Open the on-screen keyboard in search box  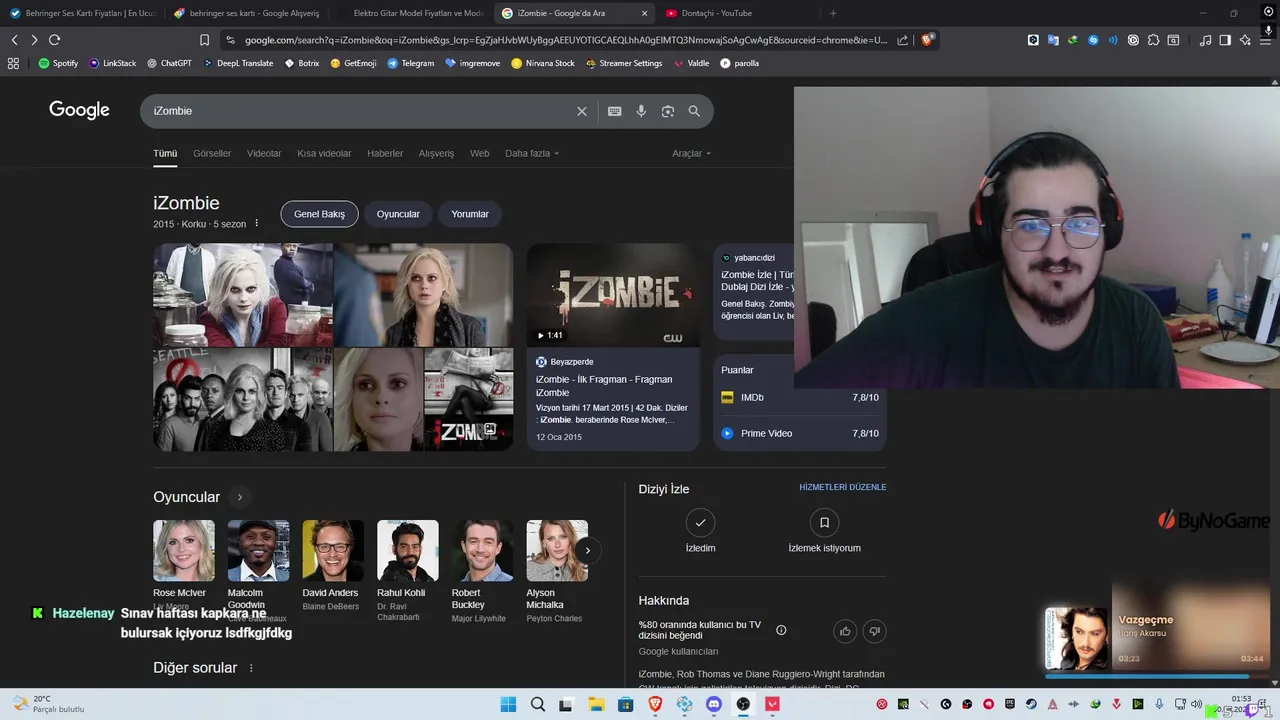[x=614, y=111]
